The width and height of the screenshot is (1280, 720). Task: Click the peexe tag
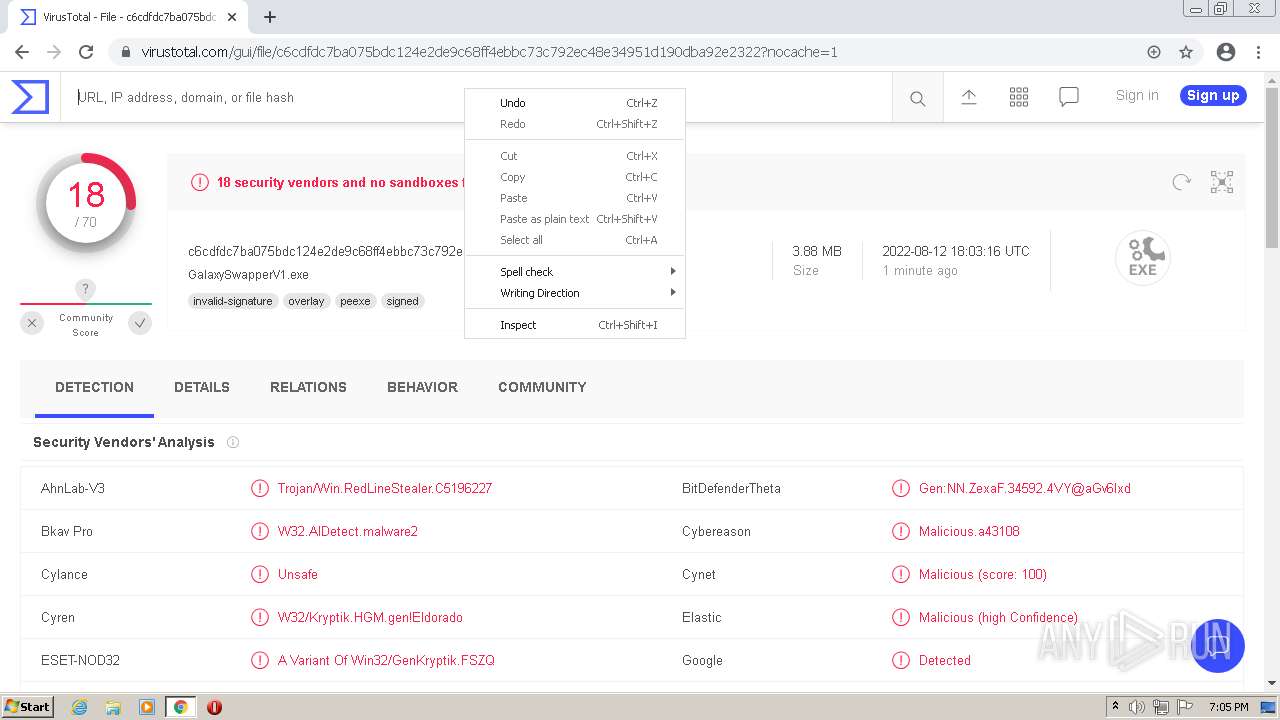(355, 301)
